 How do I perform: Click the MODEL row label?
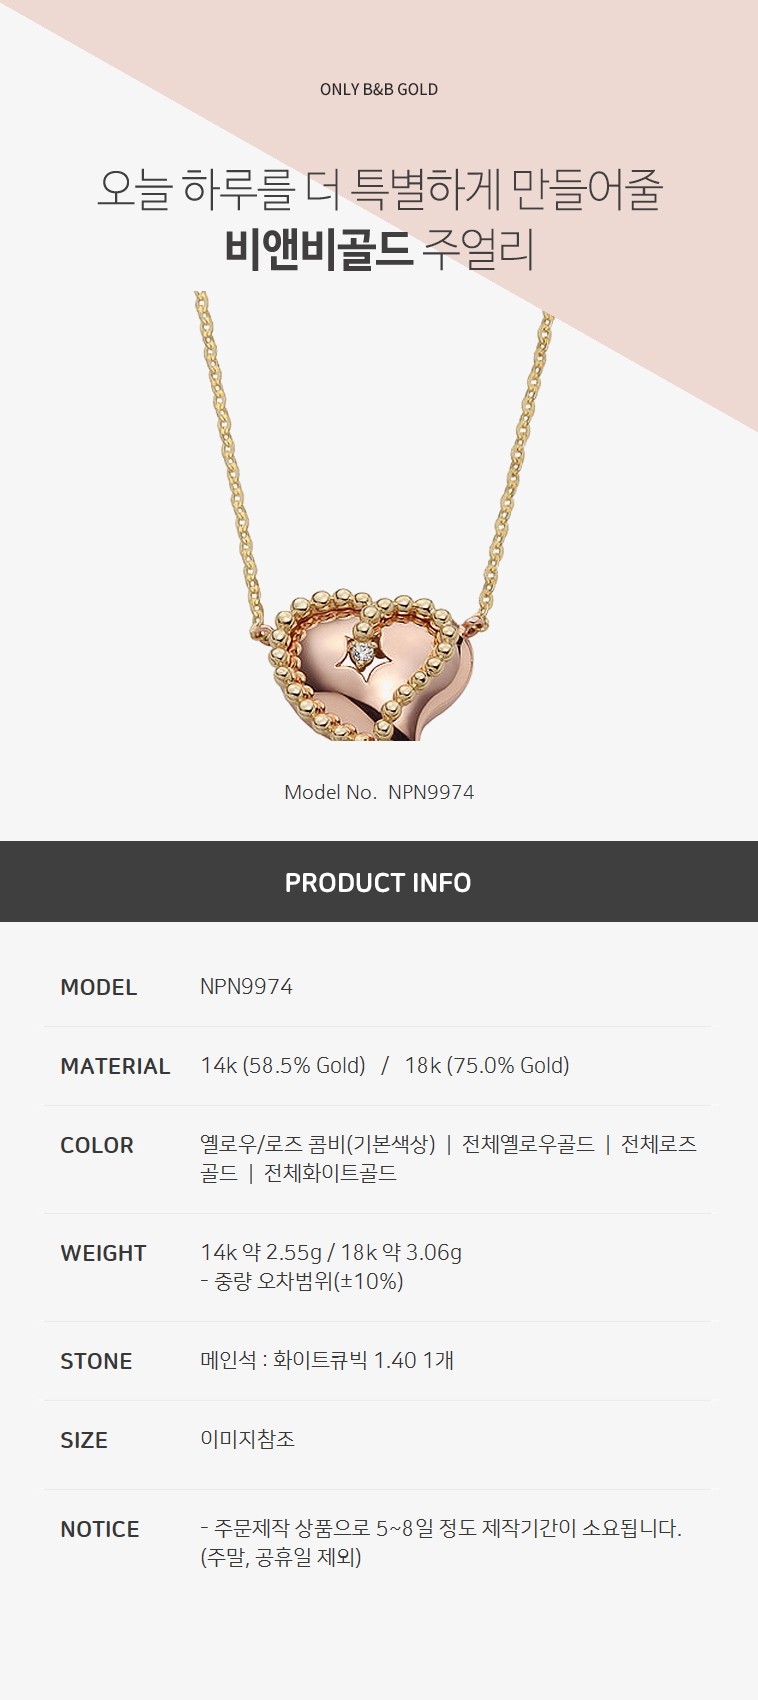[x=98, y=987]
